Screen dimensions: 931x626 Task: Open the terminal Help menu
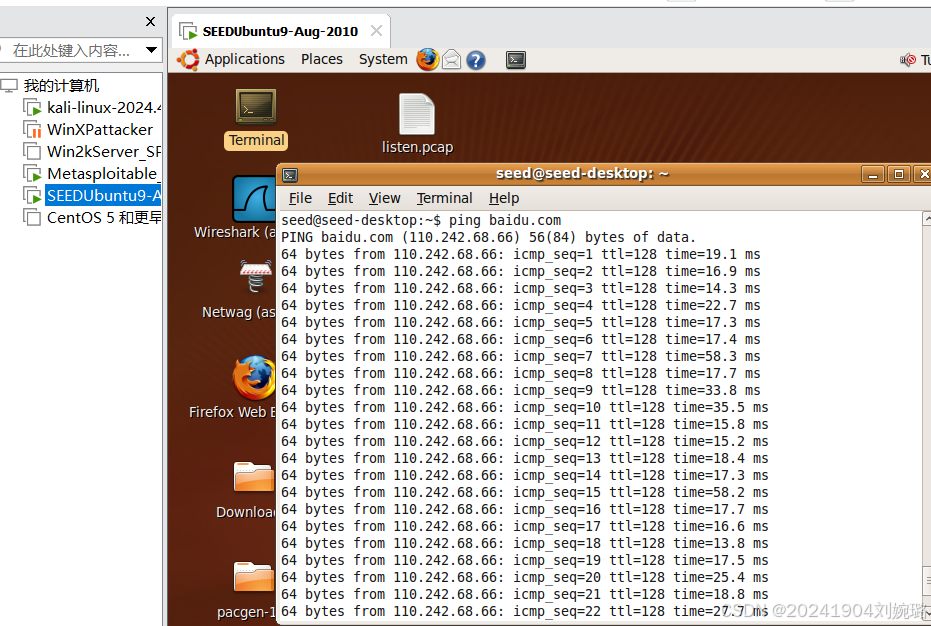point(504,198)
